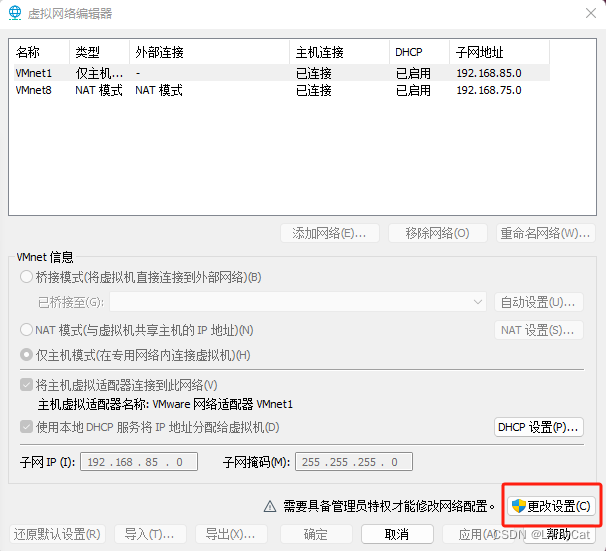Click the 取消 button
This screenshot has height=551, width=606.
pyautogui.click(x=397, y=534)
